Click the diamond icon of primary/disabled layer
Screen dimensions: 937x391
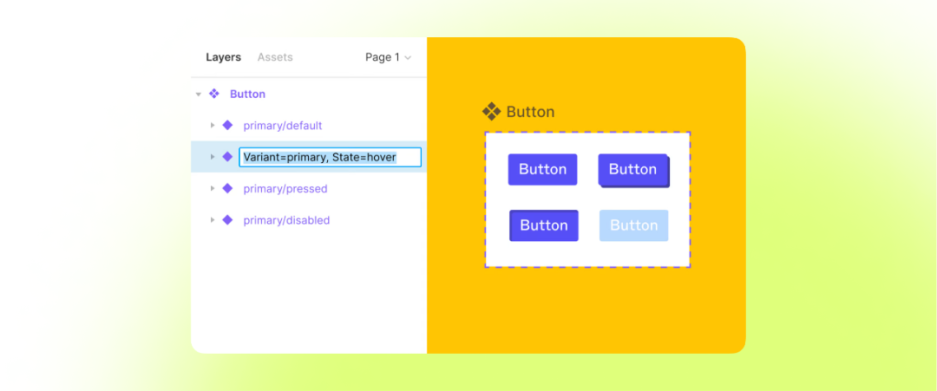(227, 220)
